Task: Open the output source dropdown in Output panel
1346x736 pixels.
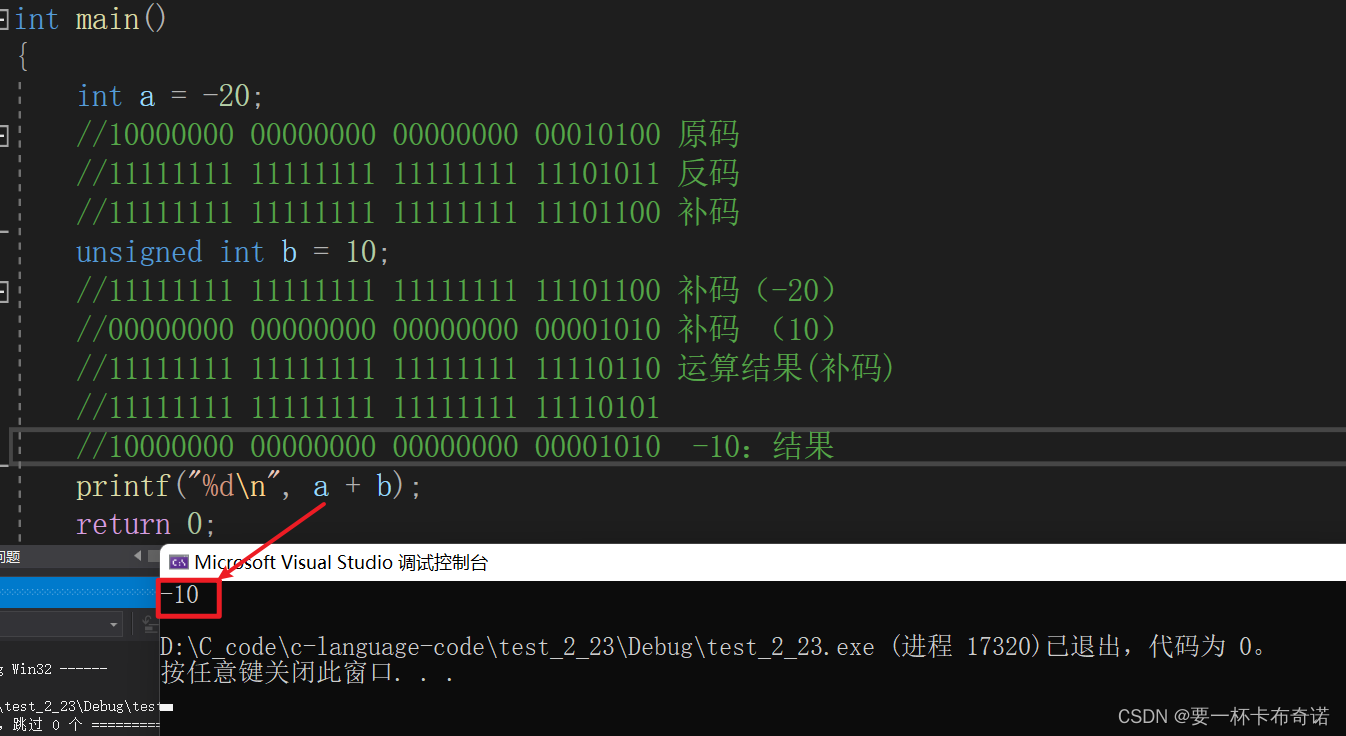Action: click(x=115, y=624)
